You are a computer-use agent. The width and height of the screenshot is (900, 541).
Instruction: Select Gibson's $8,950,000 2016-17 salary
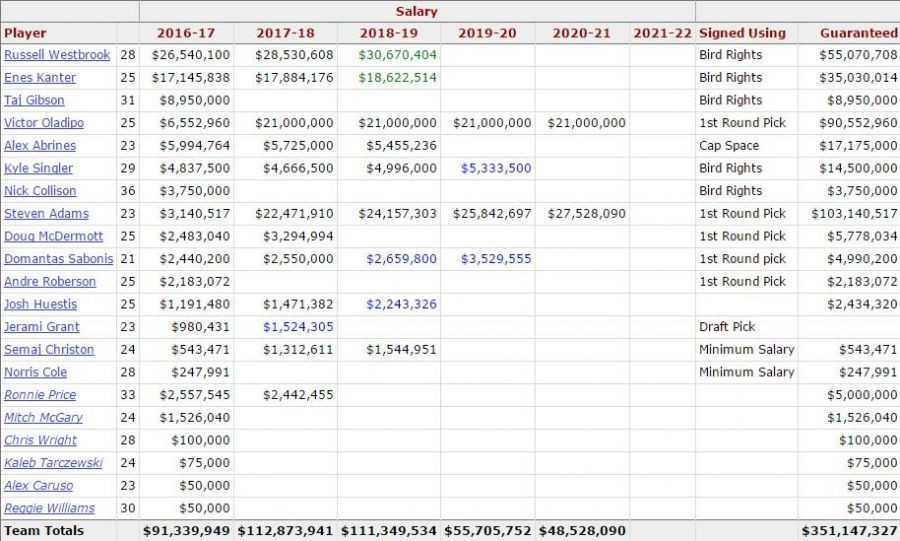[x=195, y=100]
